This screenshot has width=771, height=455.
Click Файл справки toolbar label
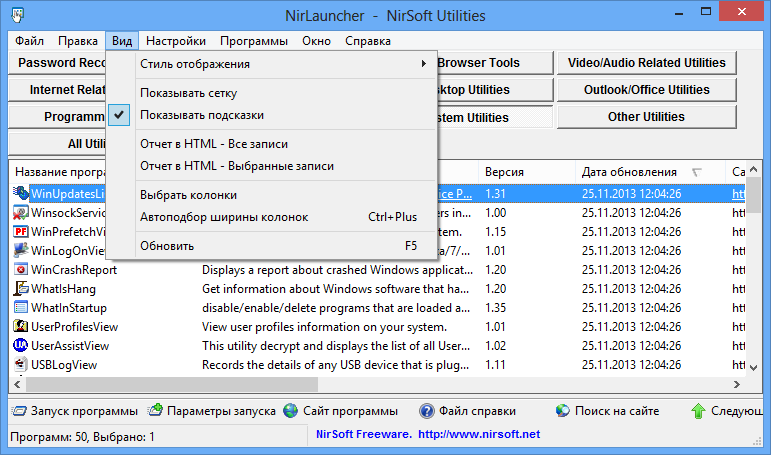coord(477,411)
